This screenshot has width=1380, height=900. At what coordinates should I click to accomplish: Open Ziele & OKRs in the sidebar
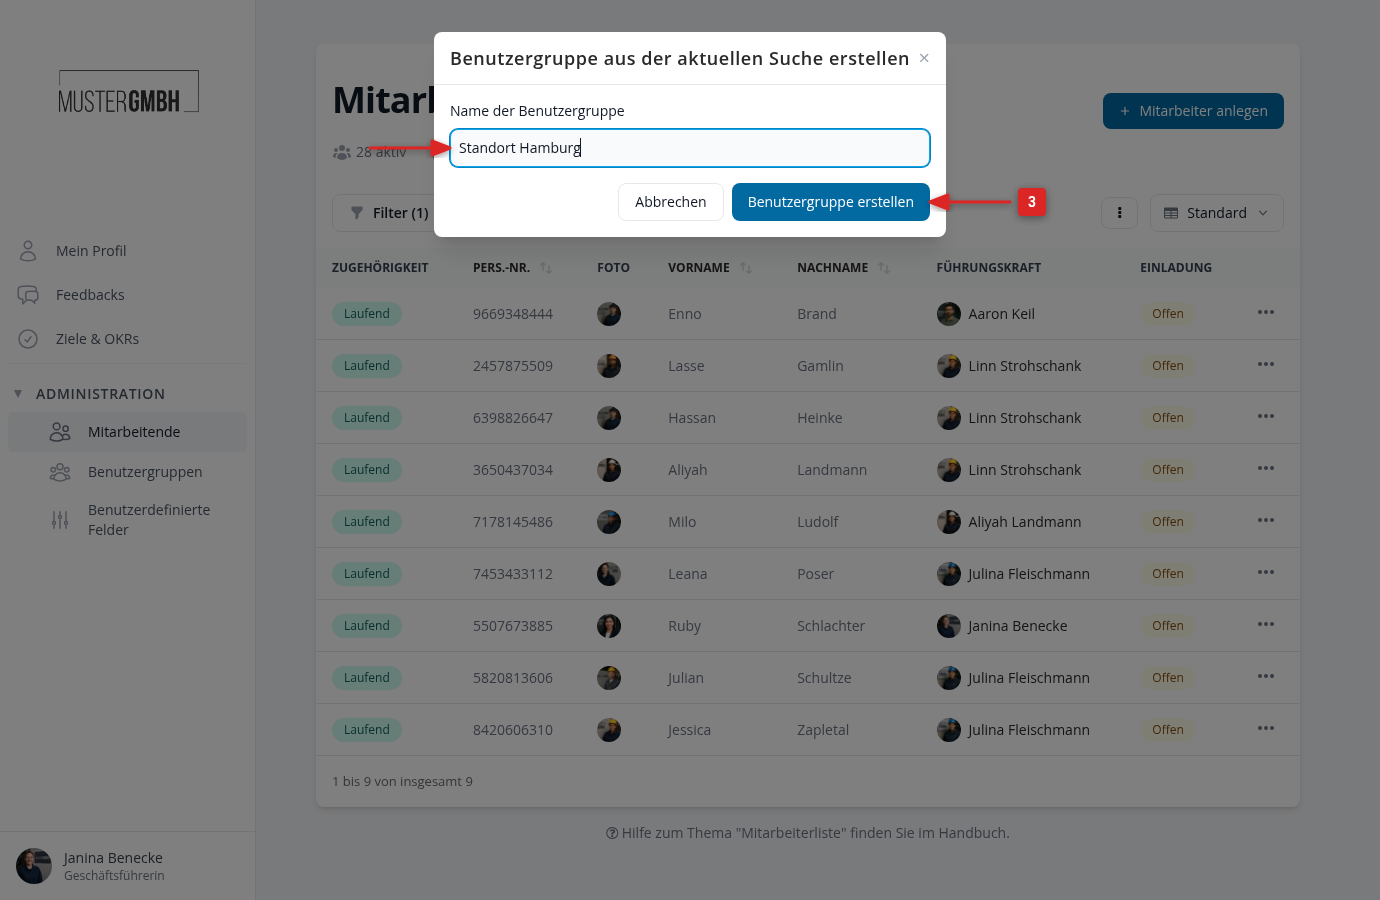tap(127, 339)
